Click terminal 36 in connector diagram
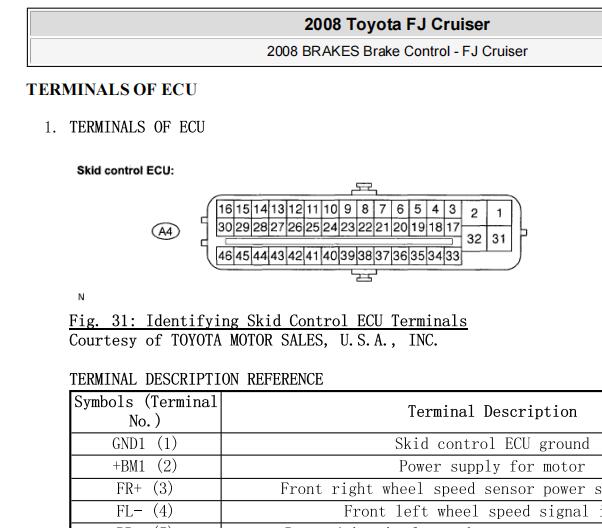 tap(400, 256)
